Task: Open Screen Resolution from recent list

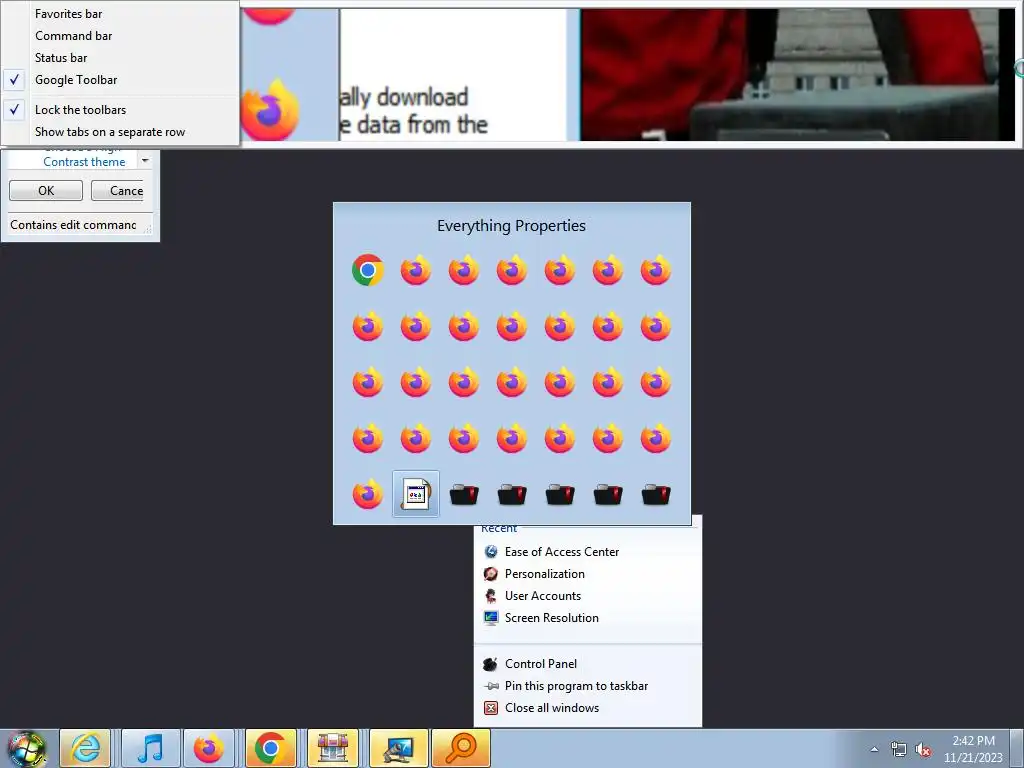Action: click(x=588, y=618)
